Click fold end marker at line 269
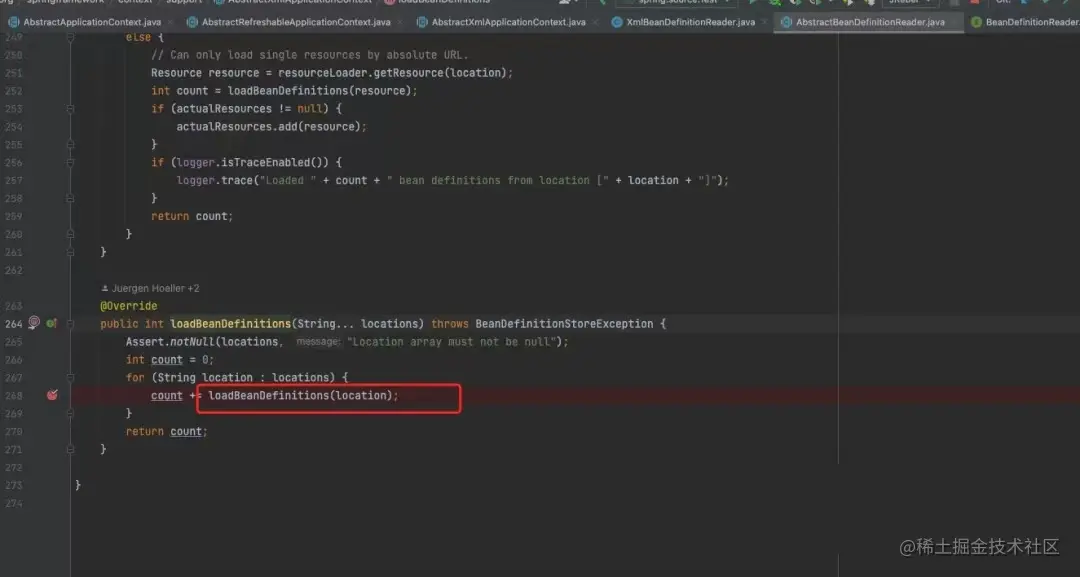Screen dimensions: 1080x577 [70, 413]
